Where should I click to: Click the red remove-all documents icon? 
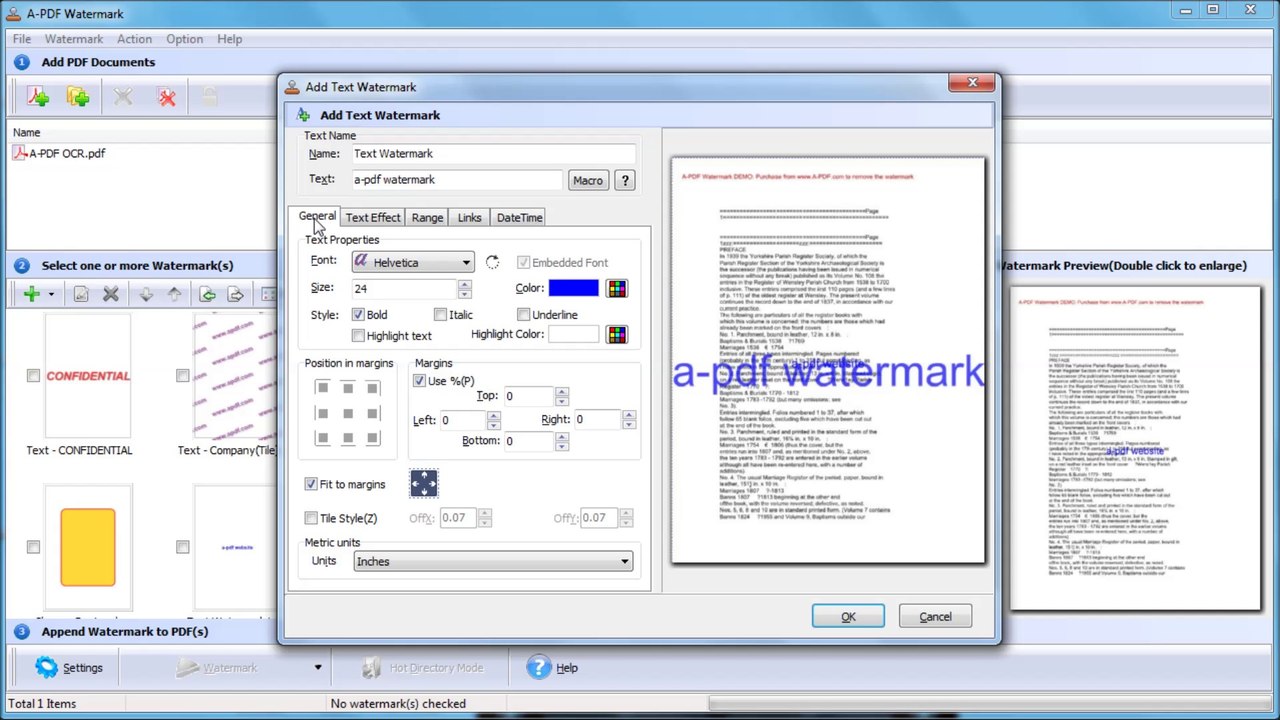[167, 97]
